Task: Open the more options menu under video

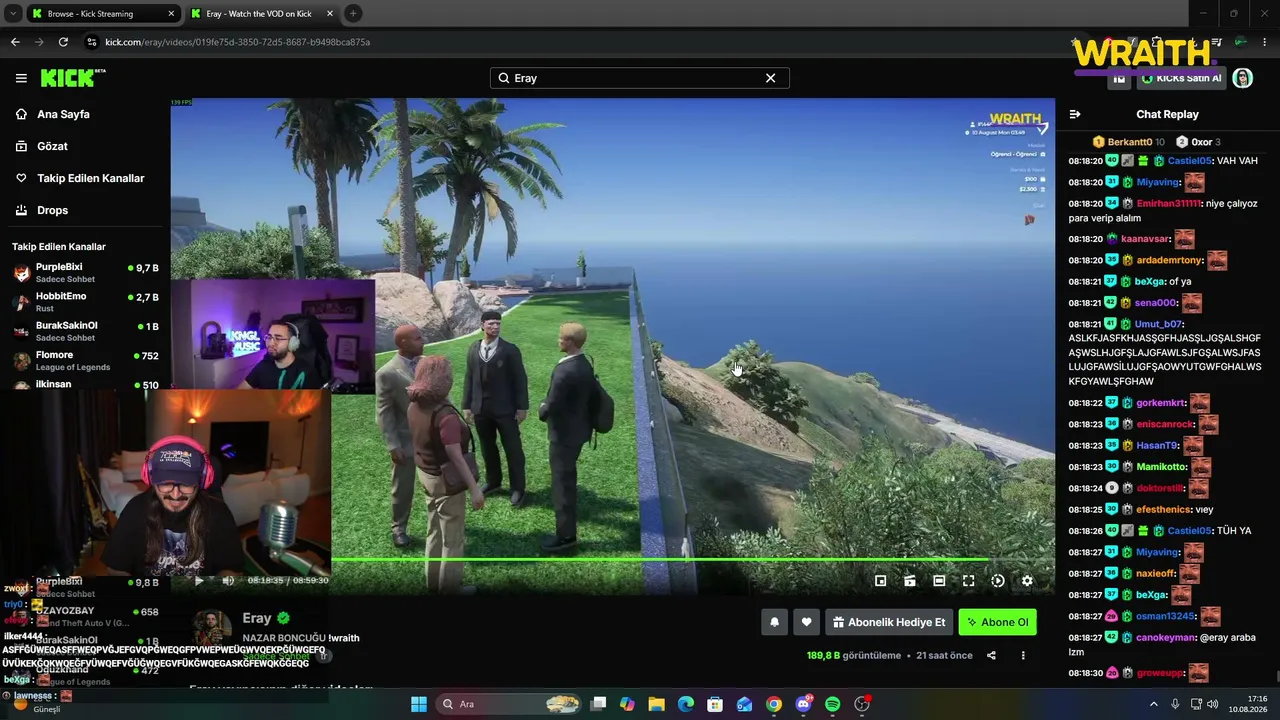Action: (1023, 656)
